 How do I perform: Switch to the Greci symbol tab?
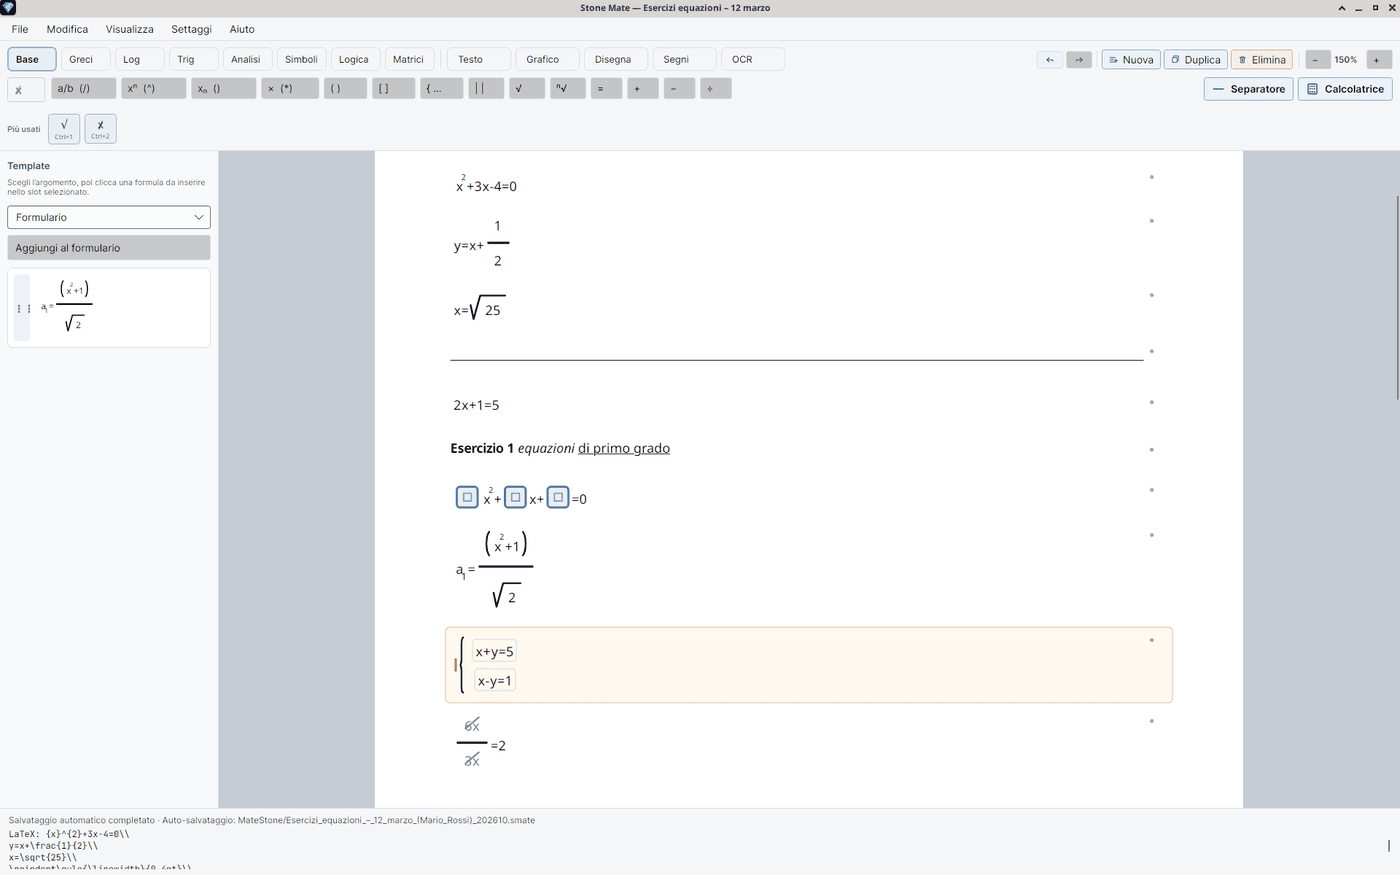[x=86, y=59]
